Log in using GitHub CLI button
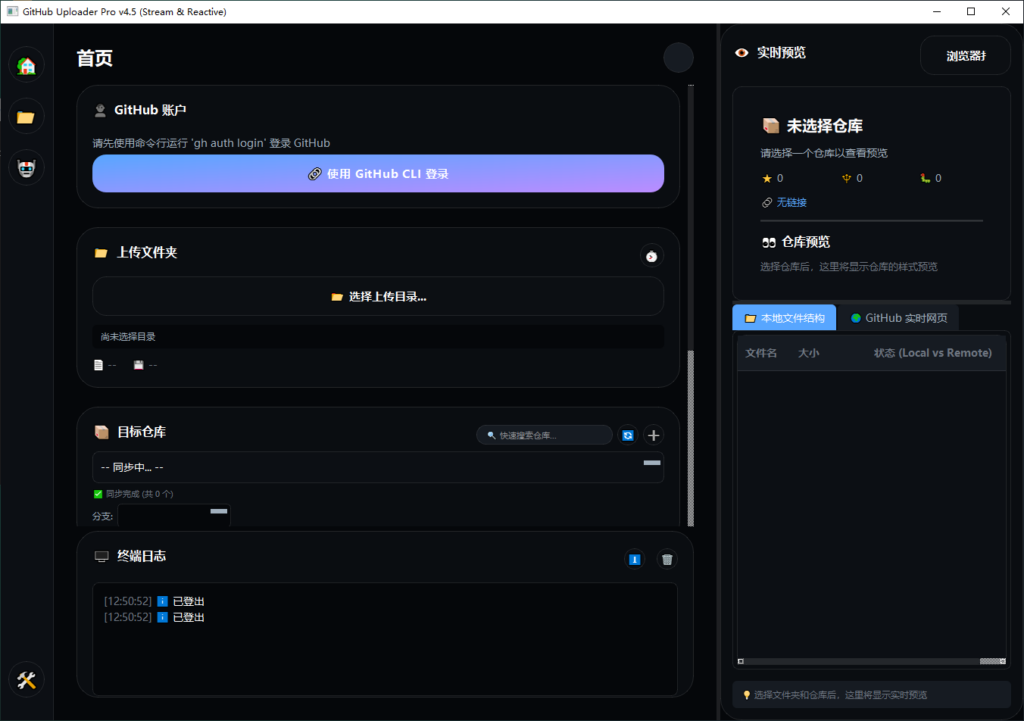Image resolution: width=1024 pixels, height=721 pixels. (378, 174)
